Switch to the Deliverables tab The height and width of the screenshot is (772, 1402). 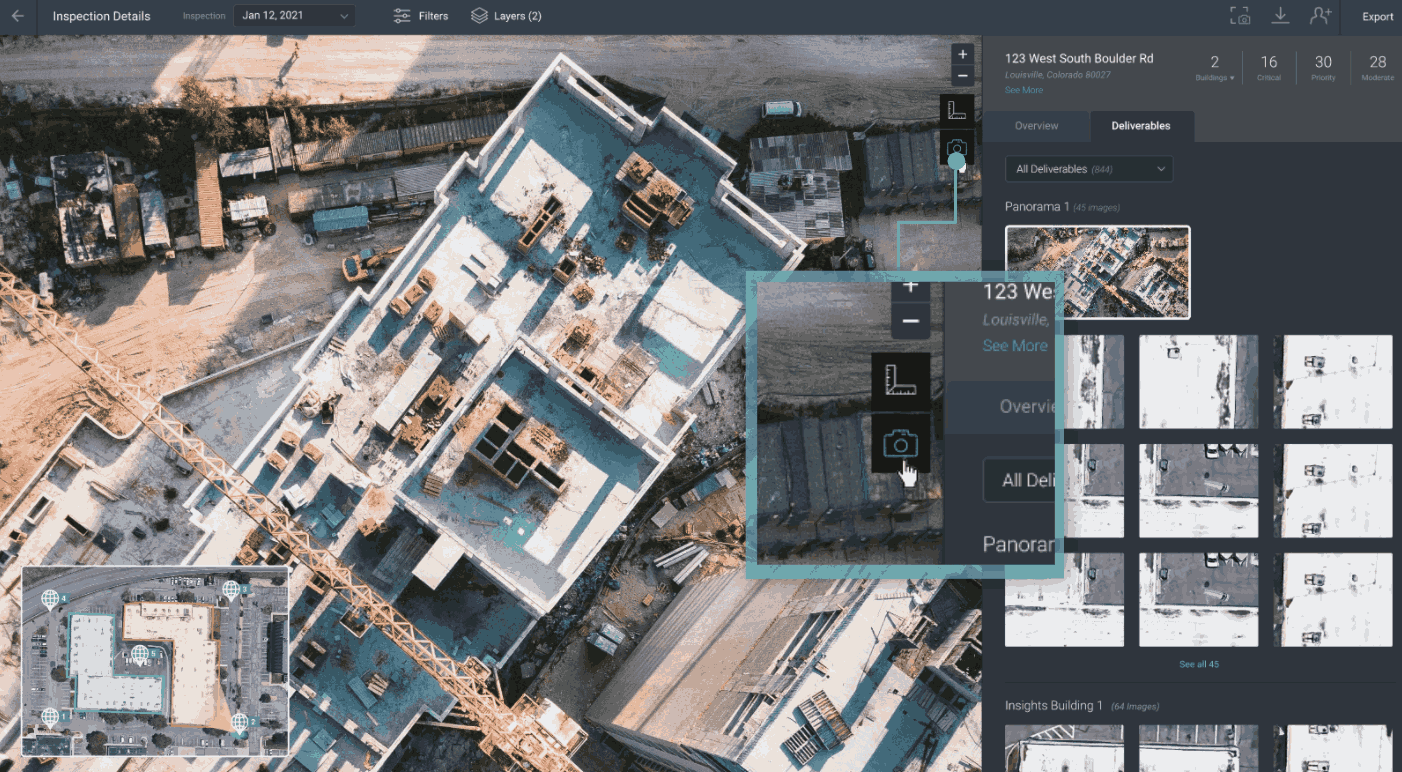[x=1140, y=126]
